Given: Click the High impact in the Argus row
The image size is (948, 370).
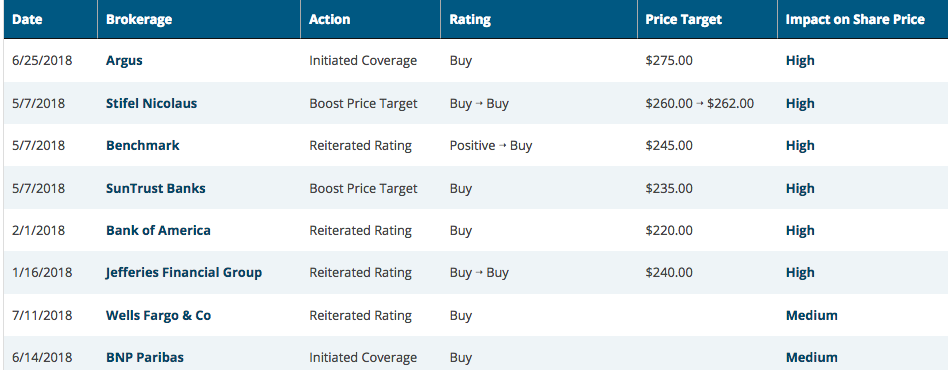Looking at the screenshot, I should [800, 61].
